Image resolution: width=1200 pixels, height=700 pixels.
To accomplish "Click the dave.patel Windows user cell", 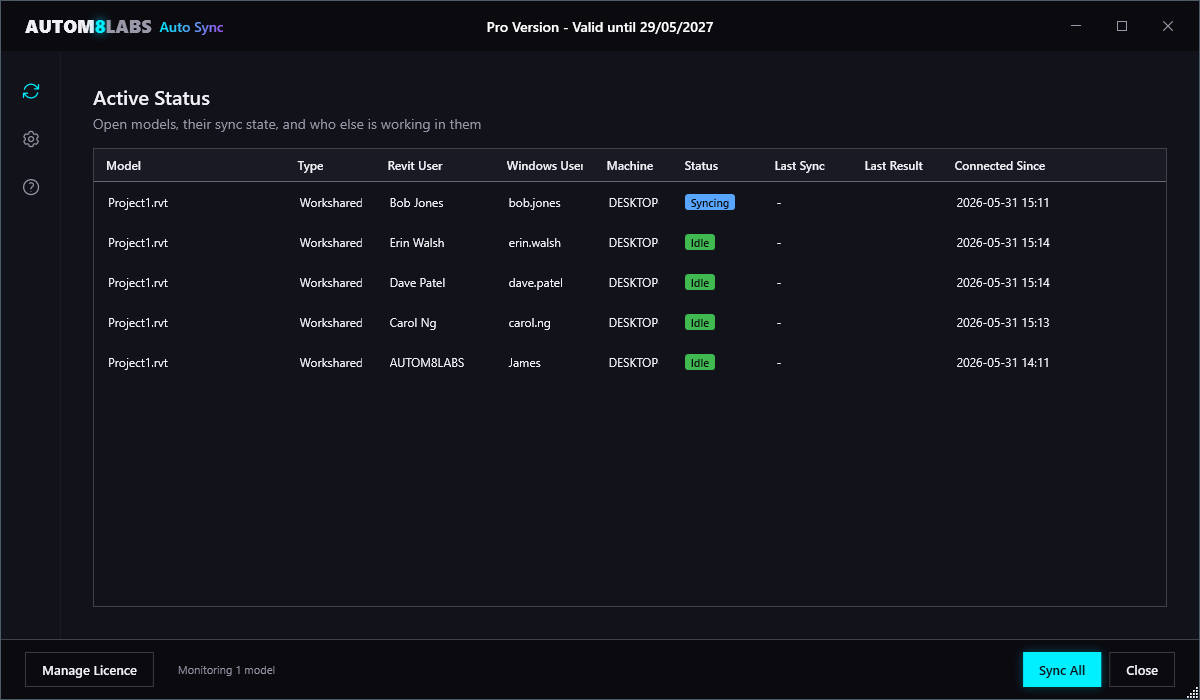I will click(x=536, y=283).
